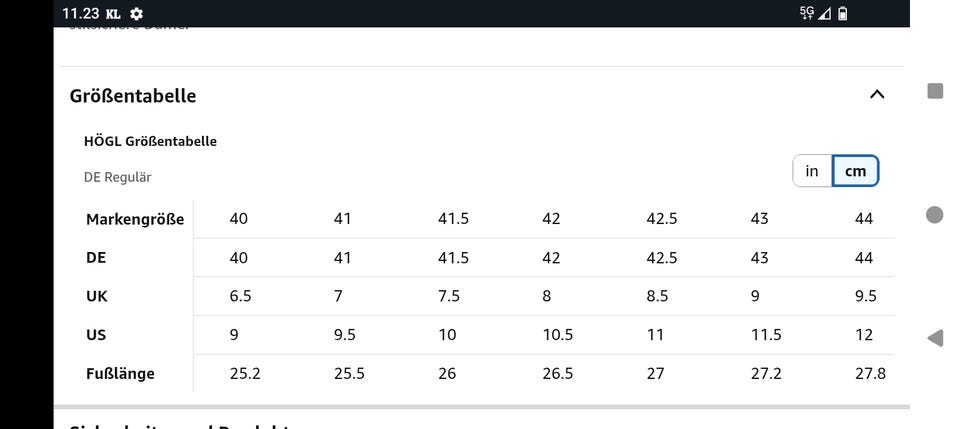Select the Markengröße row header
The height and width of the screenshot is (429, 960).
[135, 220]
